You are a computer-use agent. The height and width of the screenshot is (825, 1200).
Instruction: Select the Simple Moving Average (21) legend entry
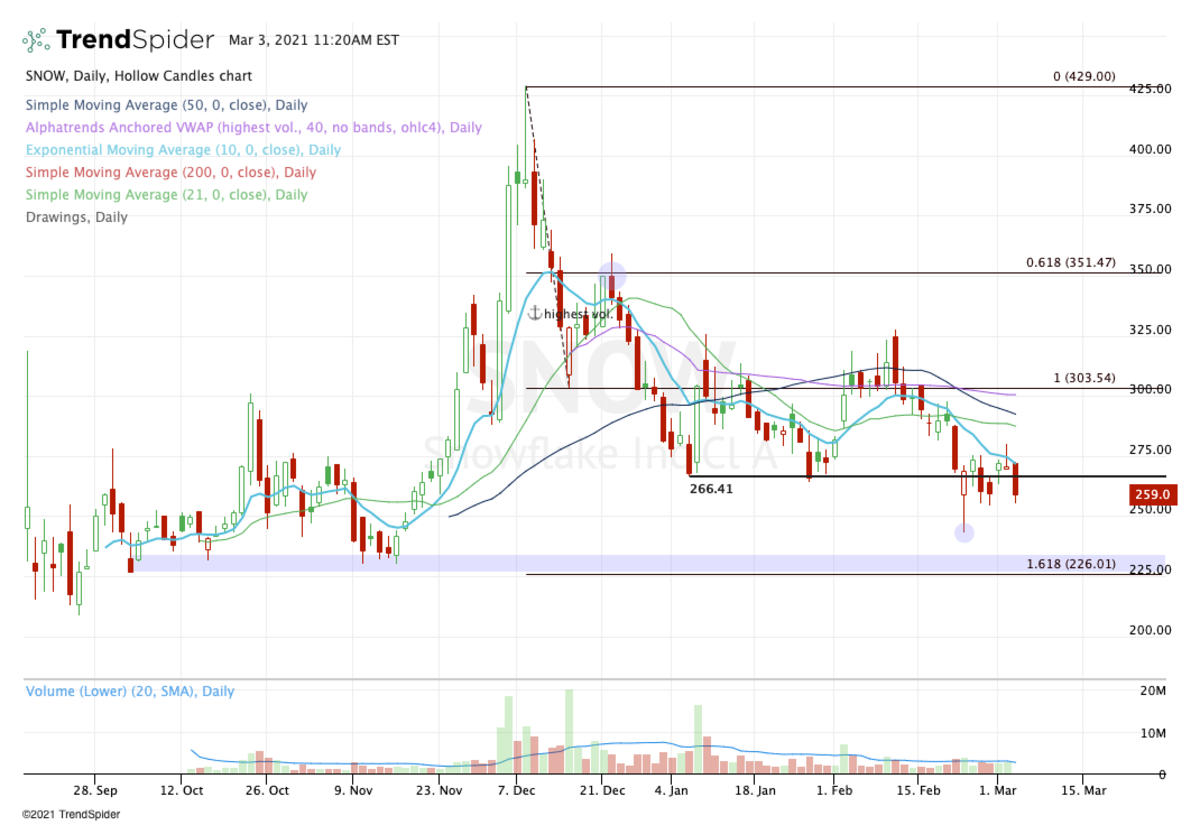coord(167,194)
